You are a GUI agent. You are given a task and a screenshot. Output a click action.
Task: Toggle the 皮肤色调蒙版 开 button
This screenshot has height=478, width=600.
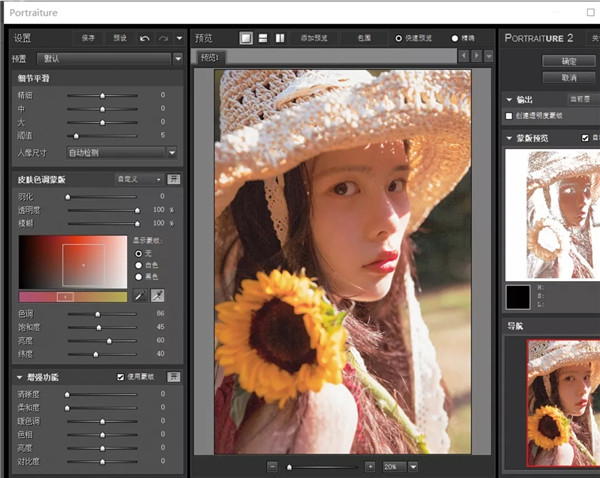point(173,179)
